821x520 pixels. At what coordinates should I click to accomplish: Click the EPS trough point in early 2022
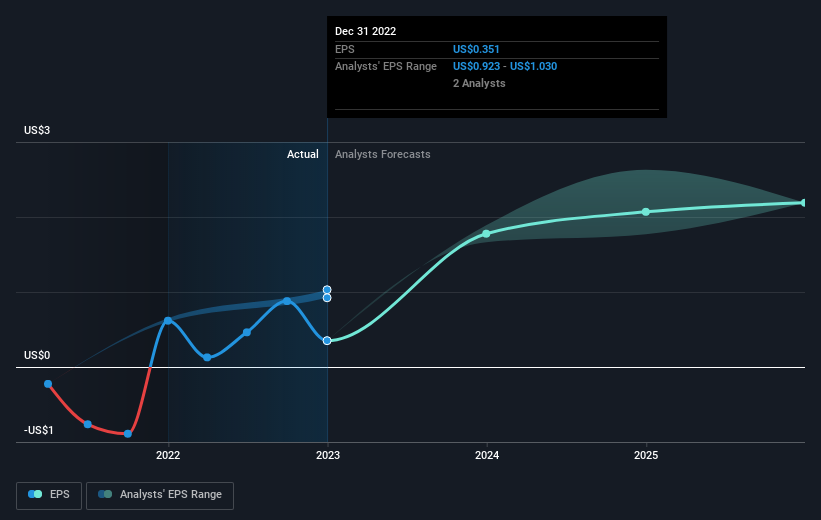point(207,357)
